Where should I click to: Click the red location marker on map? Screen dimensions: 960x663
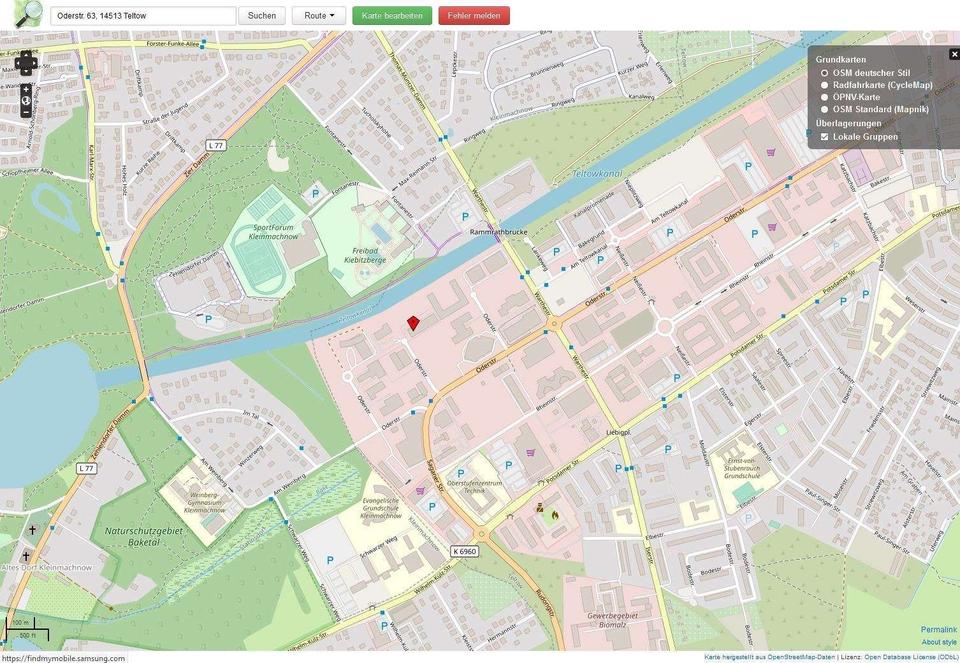(x=413, y=323)
